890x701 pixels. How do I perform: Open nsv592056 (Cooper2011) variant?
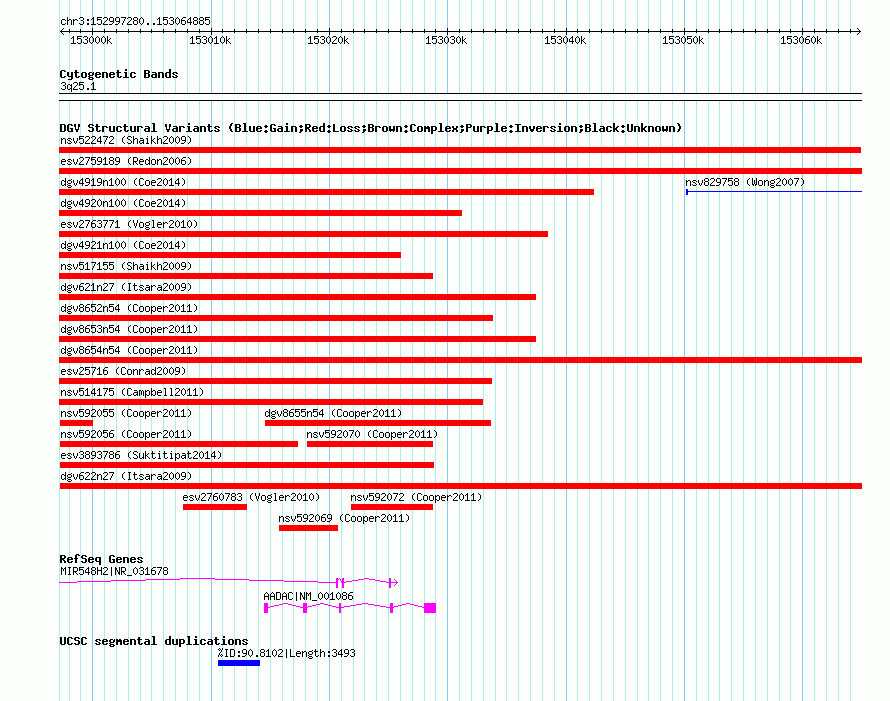tap(179, 444)
